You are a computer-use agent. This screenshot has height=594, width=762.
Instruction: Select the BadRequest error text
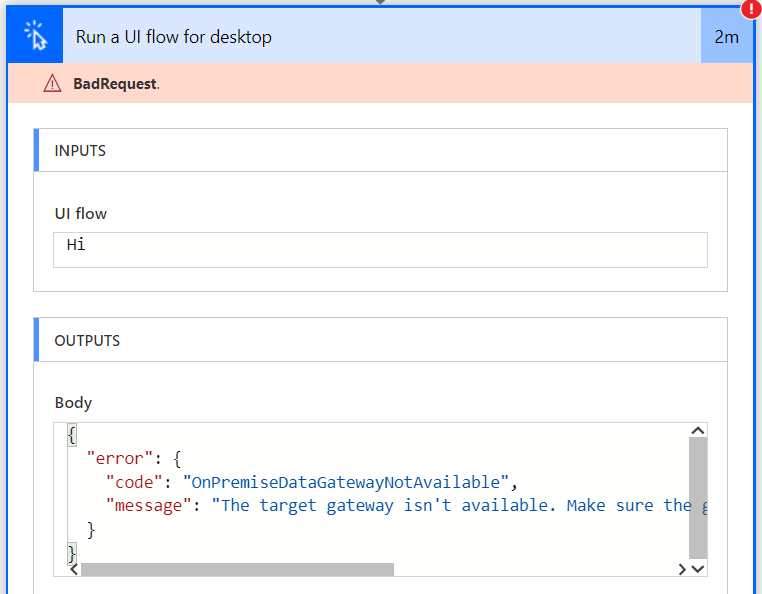pyautogui.click(x=116, y=84)
